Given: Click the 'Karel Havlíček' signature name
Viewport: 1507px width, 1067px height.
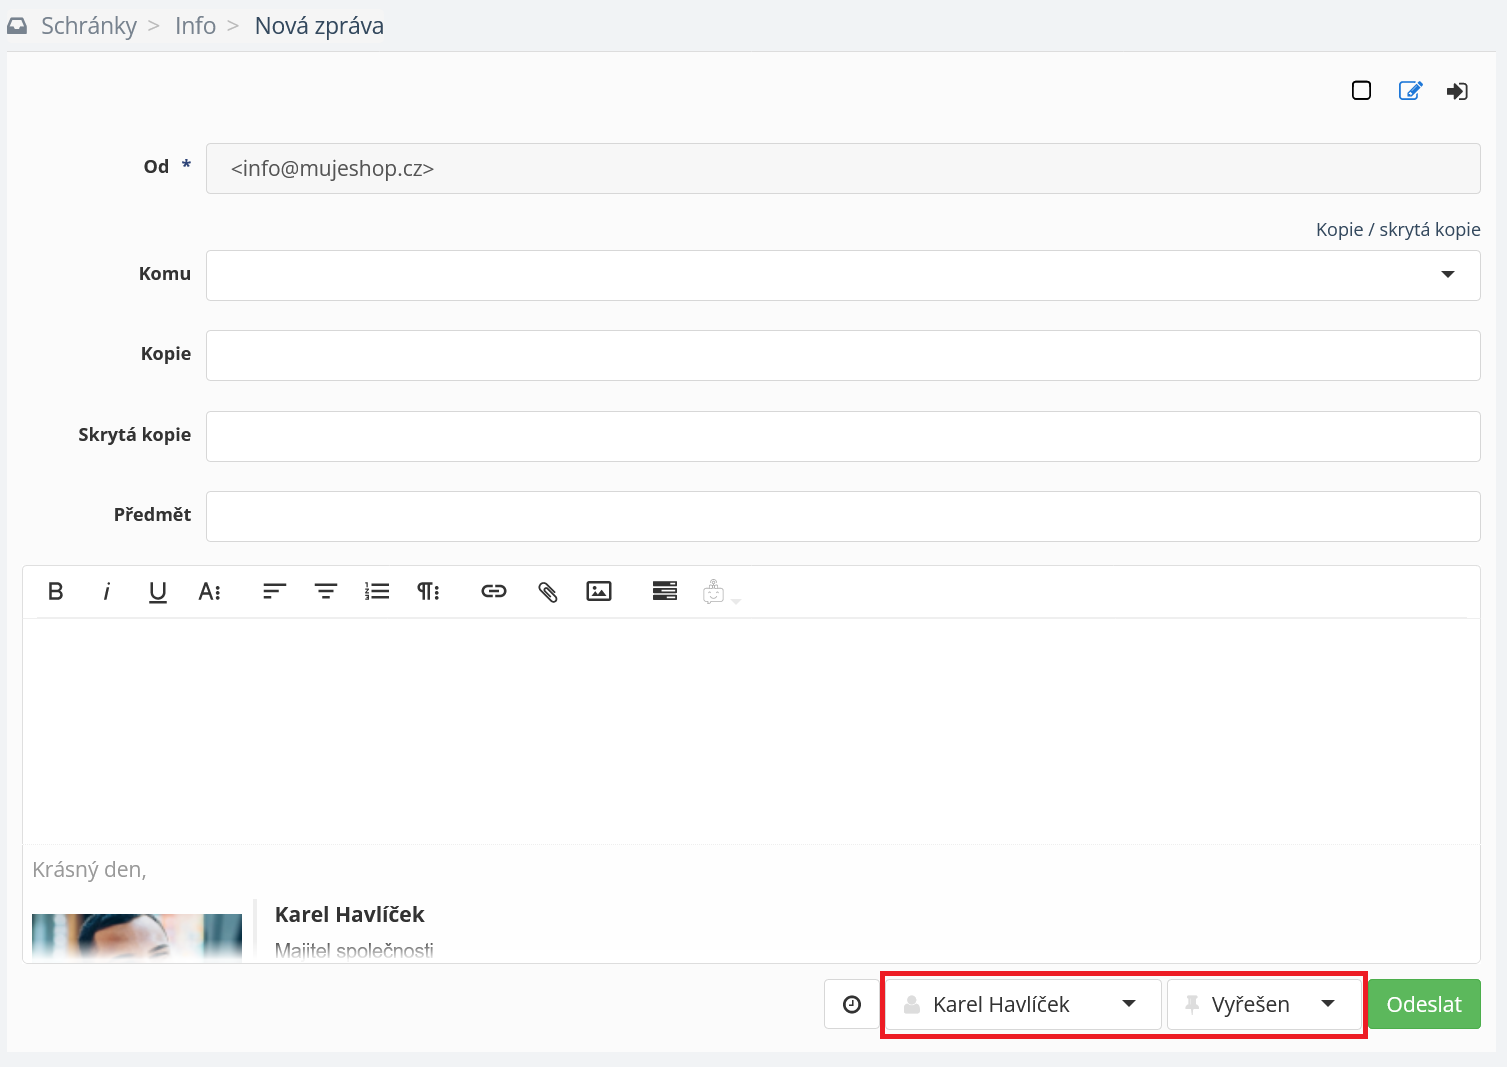Looking at the screenshot, I should [350, 914].
